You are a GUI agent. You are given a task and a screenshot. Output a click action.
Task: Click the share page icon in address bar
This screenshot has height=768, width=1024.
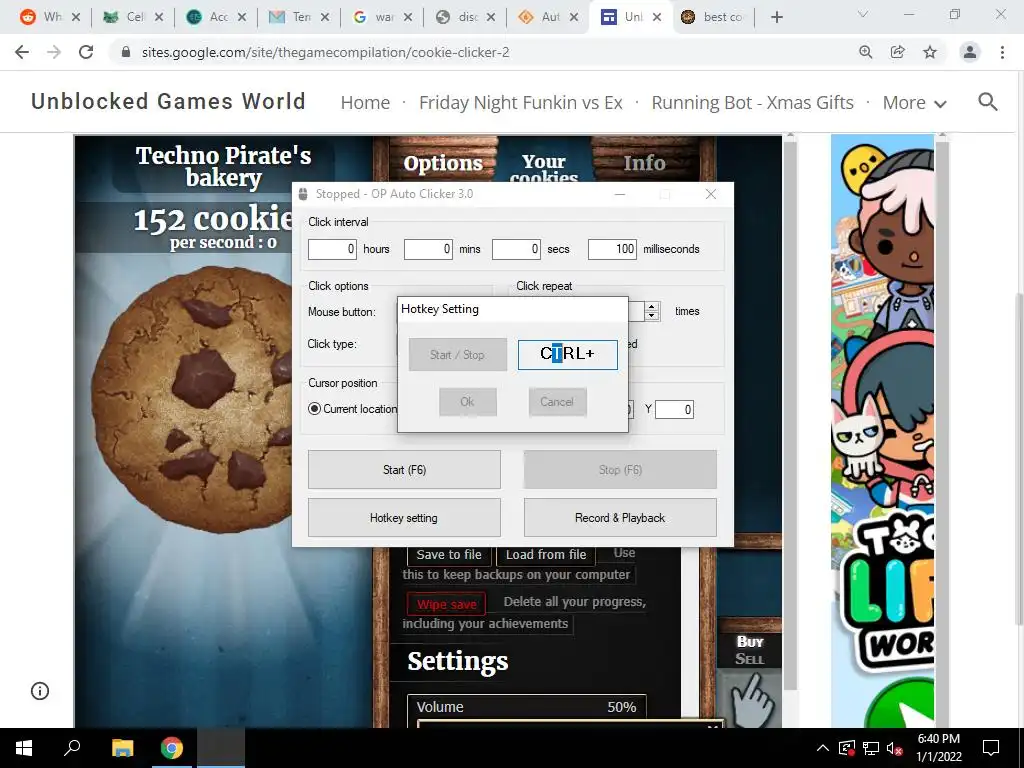[898, 52]
